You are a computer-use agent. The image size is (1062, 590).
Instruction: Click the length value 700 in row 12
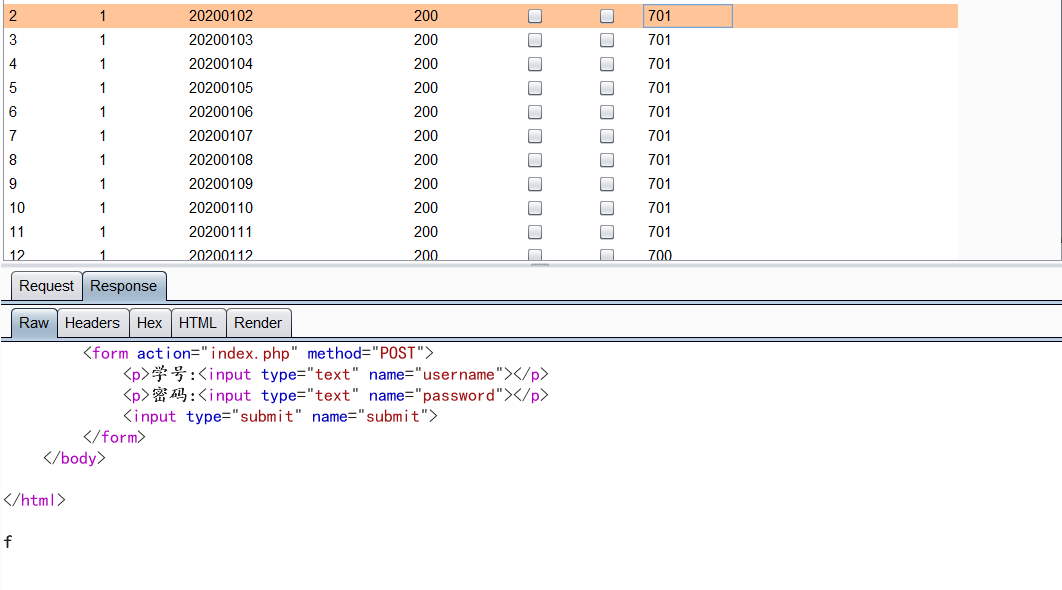click(x=660, y=255)
